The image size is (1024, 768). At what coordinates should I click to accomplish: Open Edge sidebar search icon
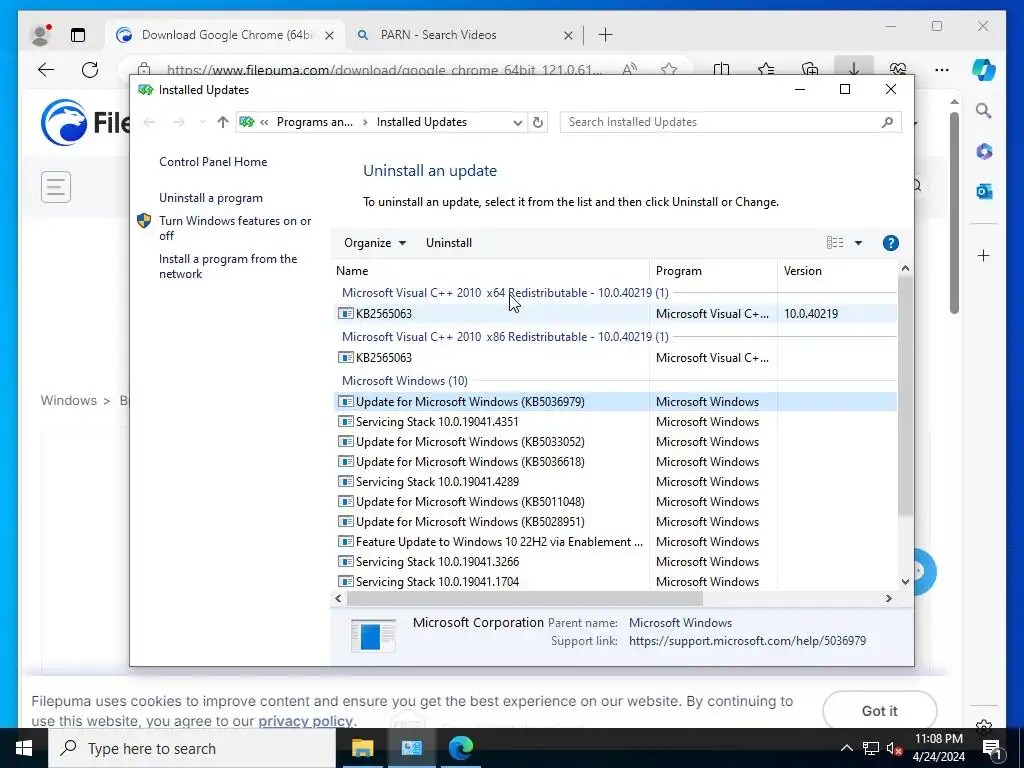click(984, 111)
